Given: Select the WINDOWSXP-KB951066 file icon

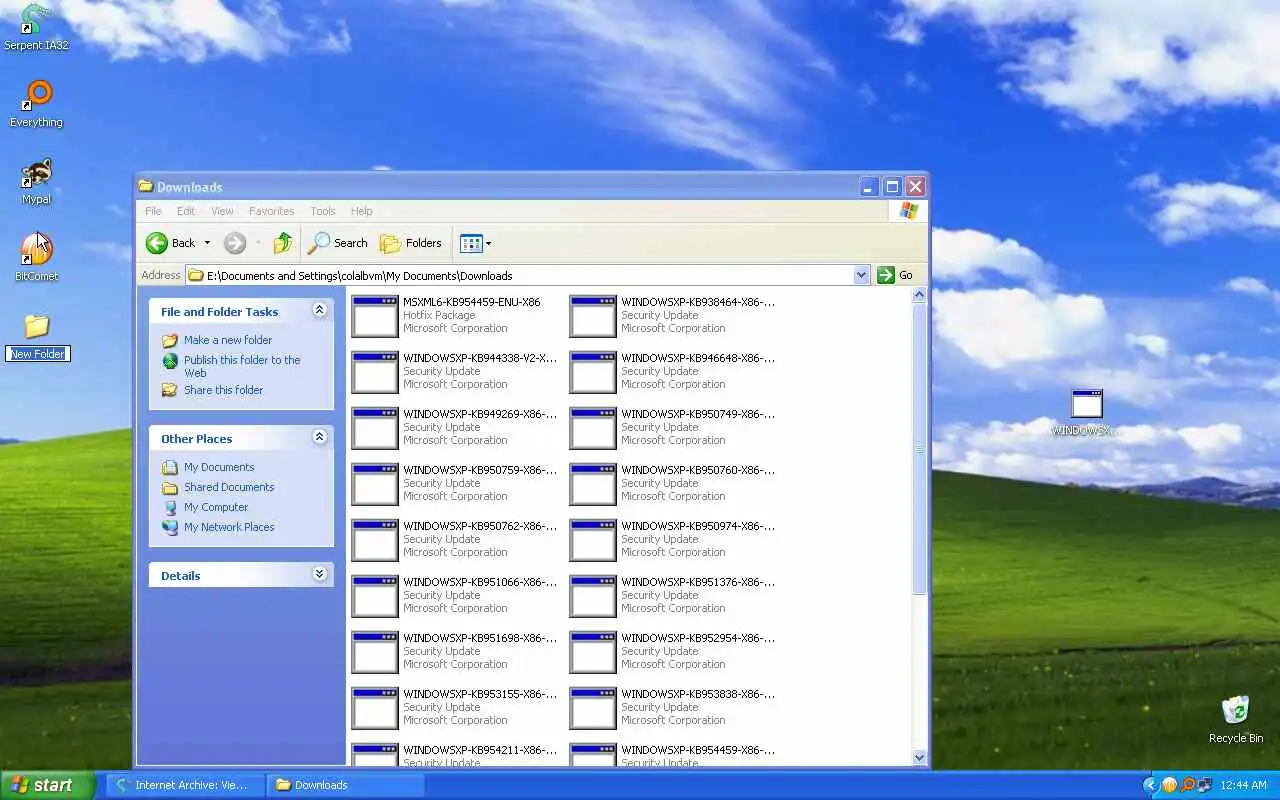Looking at the screenshot, I should [375, 596].
